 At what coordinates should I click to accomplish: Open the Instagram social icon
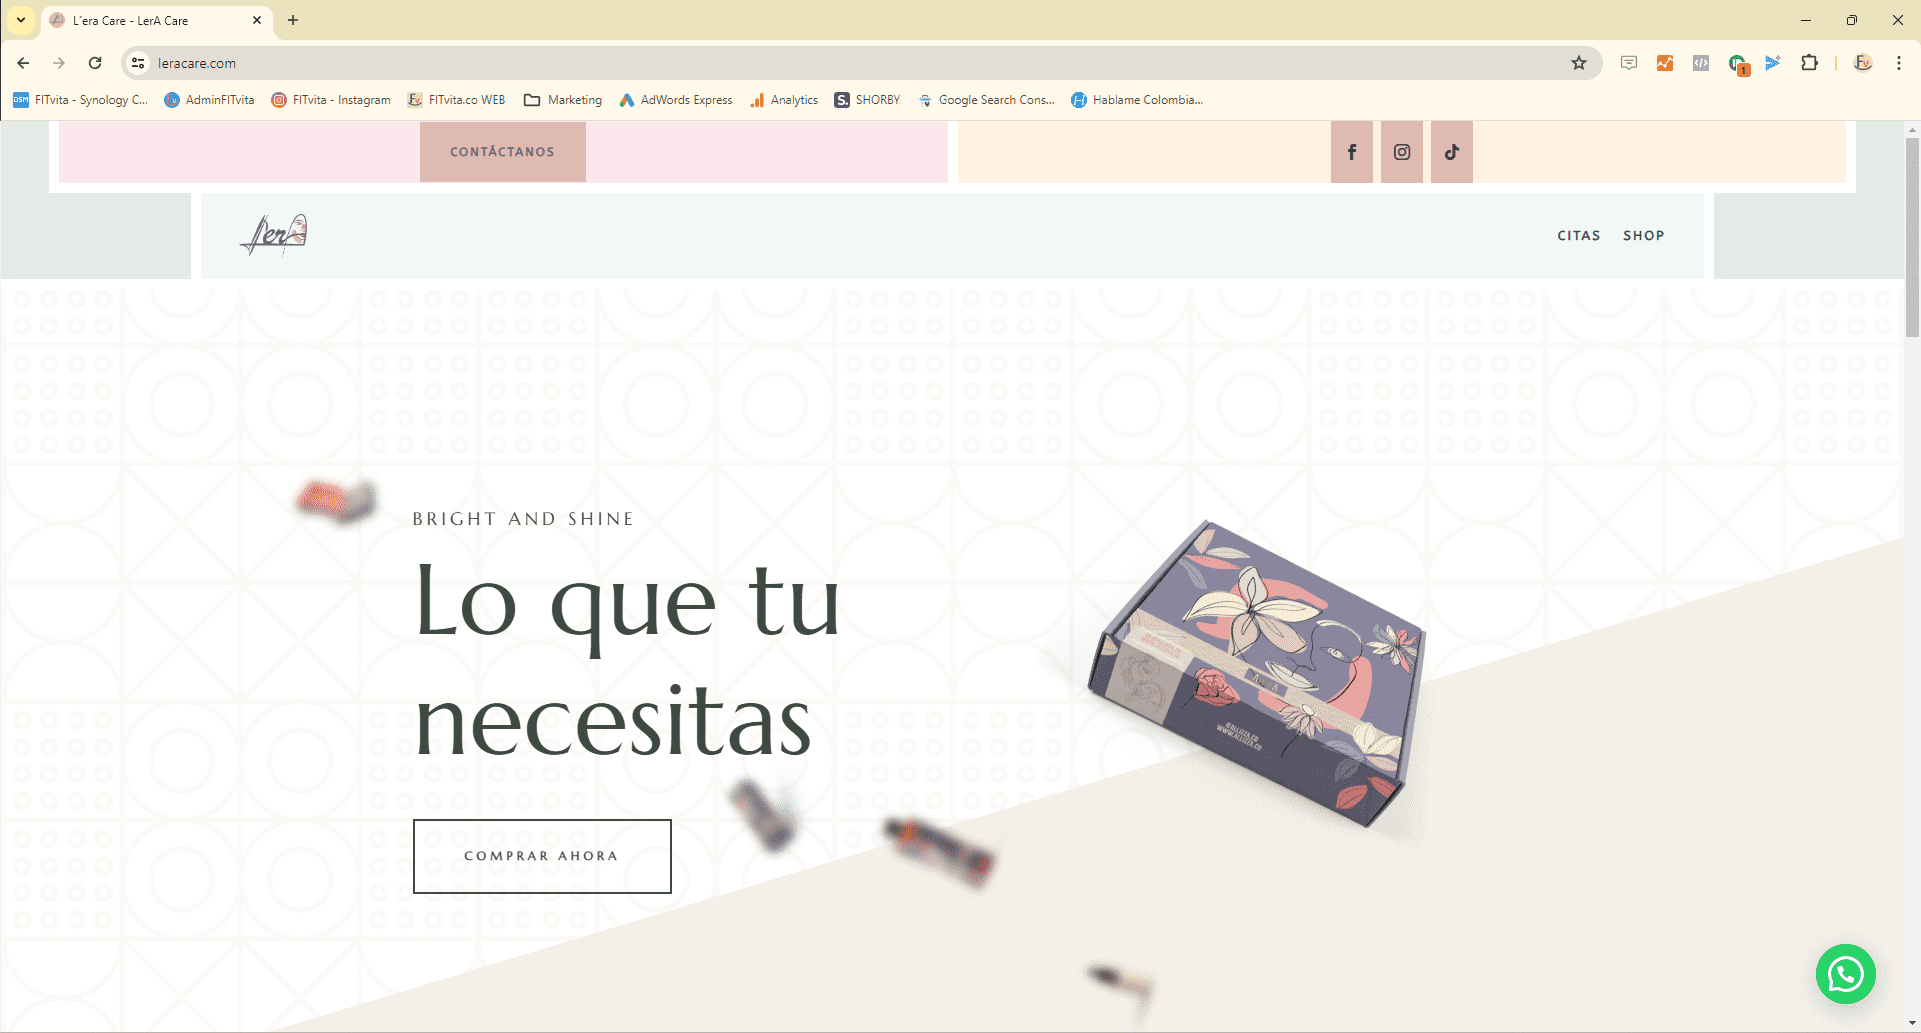pyautogui.click(x=1402, y=152)
